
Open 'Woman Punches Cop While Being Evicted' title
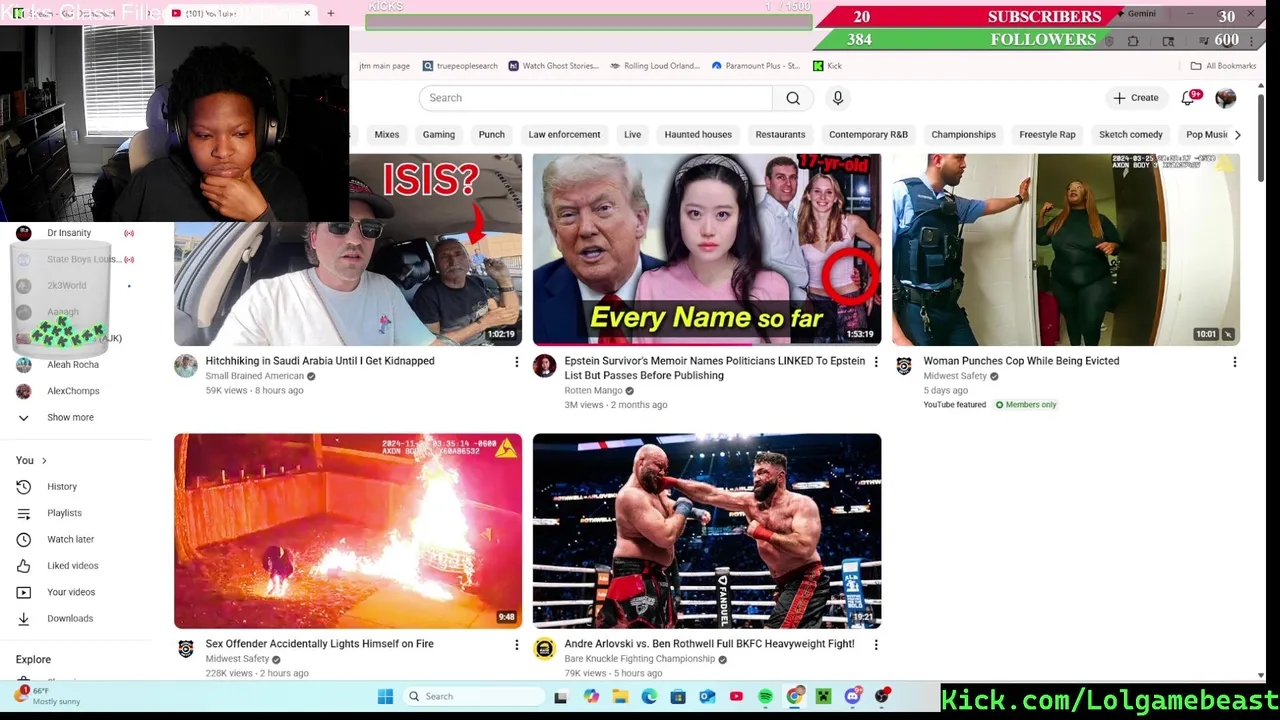1021,361
